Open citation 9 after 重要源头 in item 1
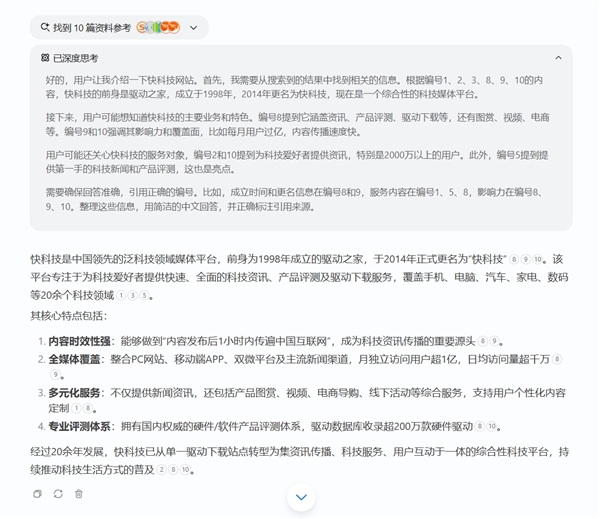 [495, 341]
